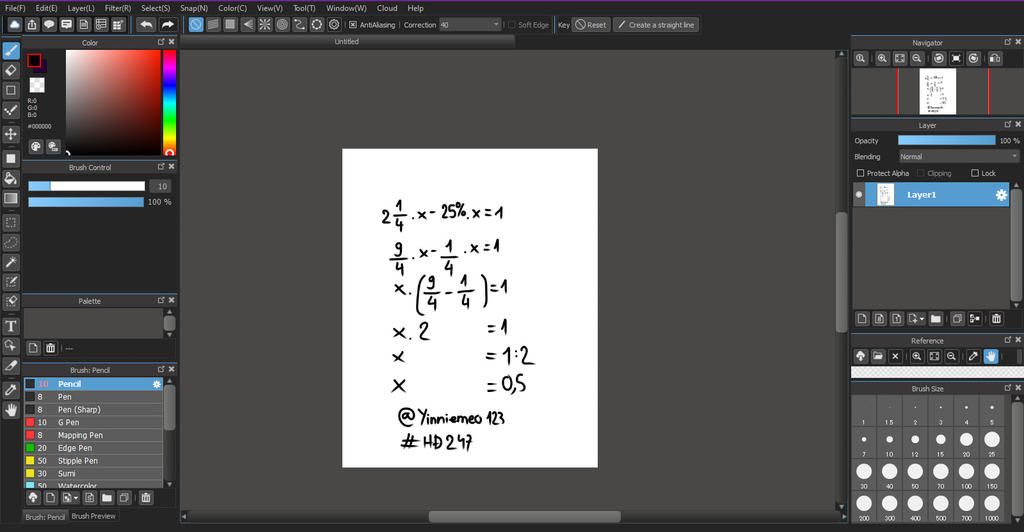Undock the Color panel with popout icon
Viewport: 1024px width, 532px height.
click(161, 42)
